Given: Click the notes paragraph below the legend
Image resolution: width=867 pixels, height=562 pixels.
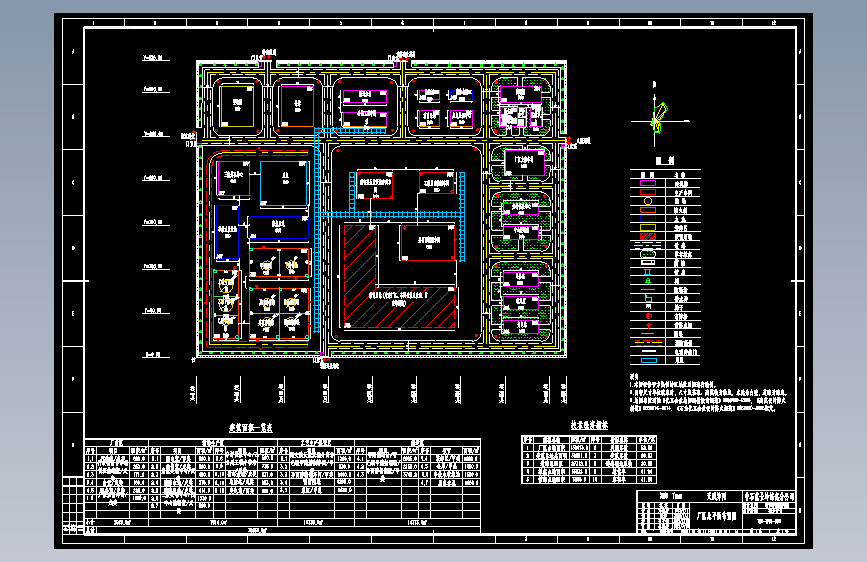Looking at the screenshot, I should pyautogui.click(x=708, y=392).
